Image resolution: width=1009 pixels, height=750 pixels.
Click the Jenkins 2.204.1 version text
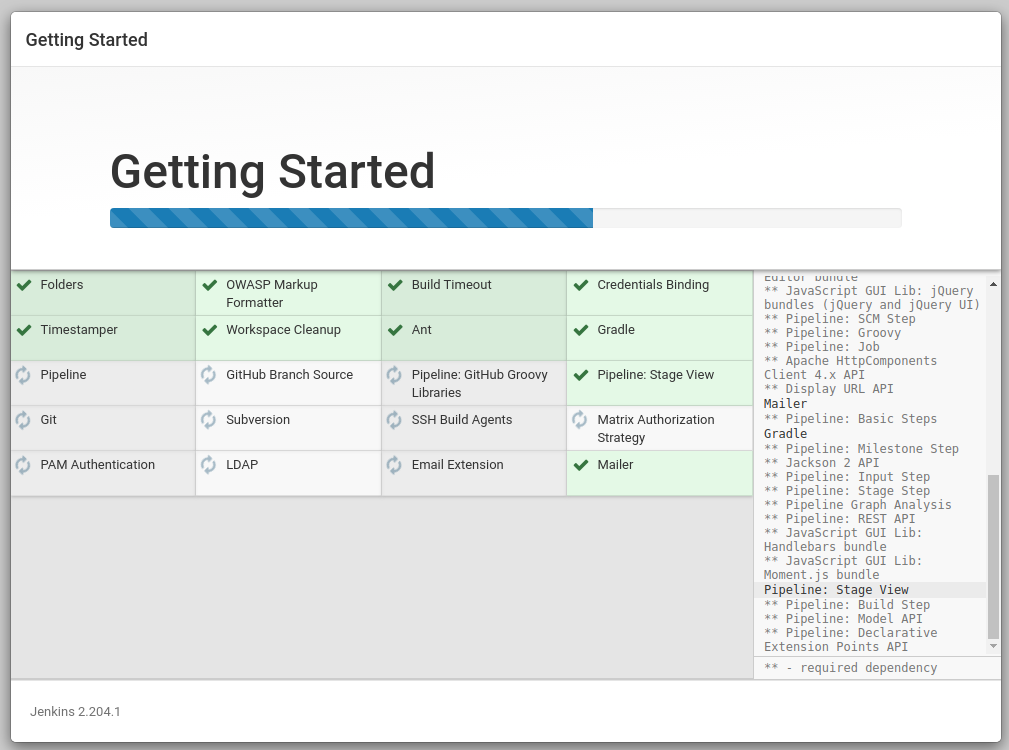[75, 712]
